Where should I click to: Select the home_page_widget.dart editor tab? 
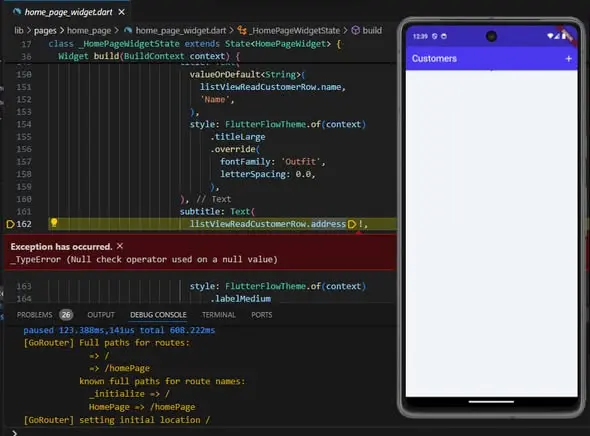point(68,12)
